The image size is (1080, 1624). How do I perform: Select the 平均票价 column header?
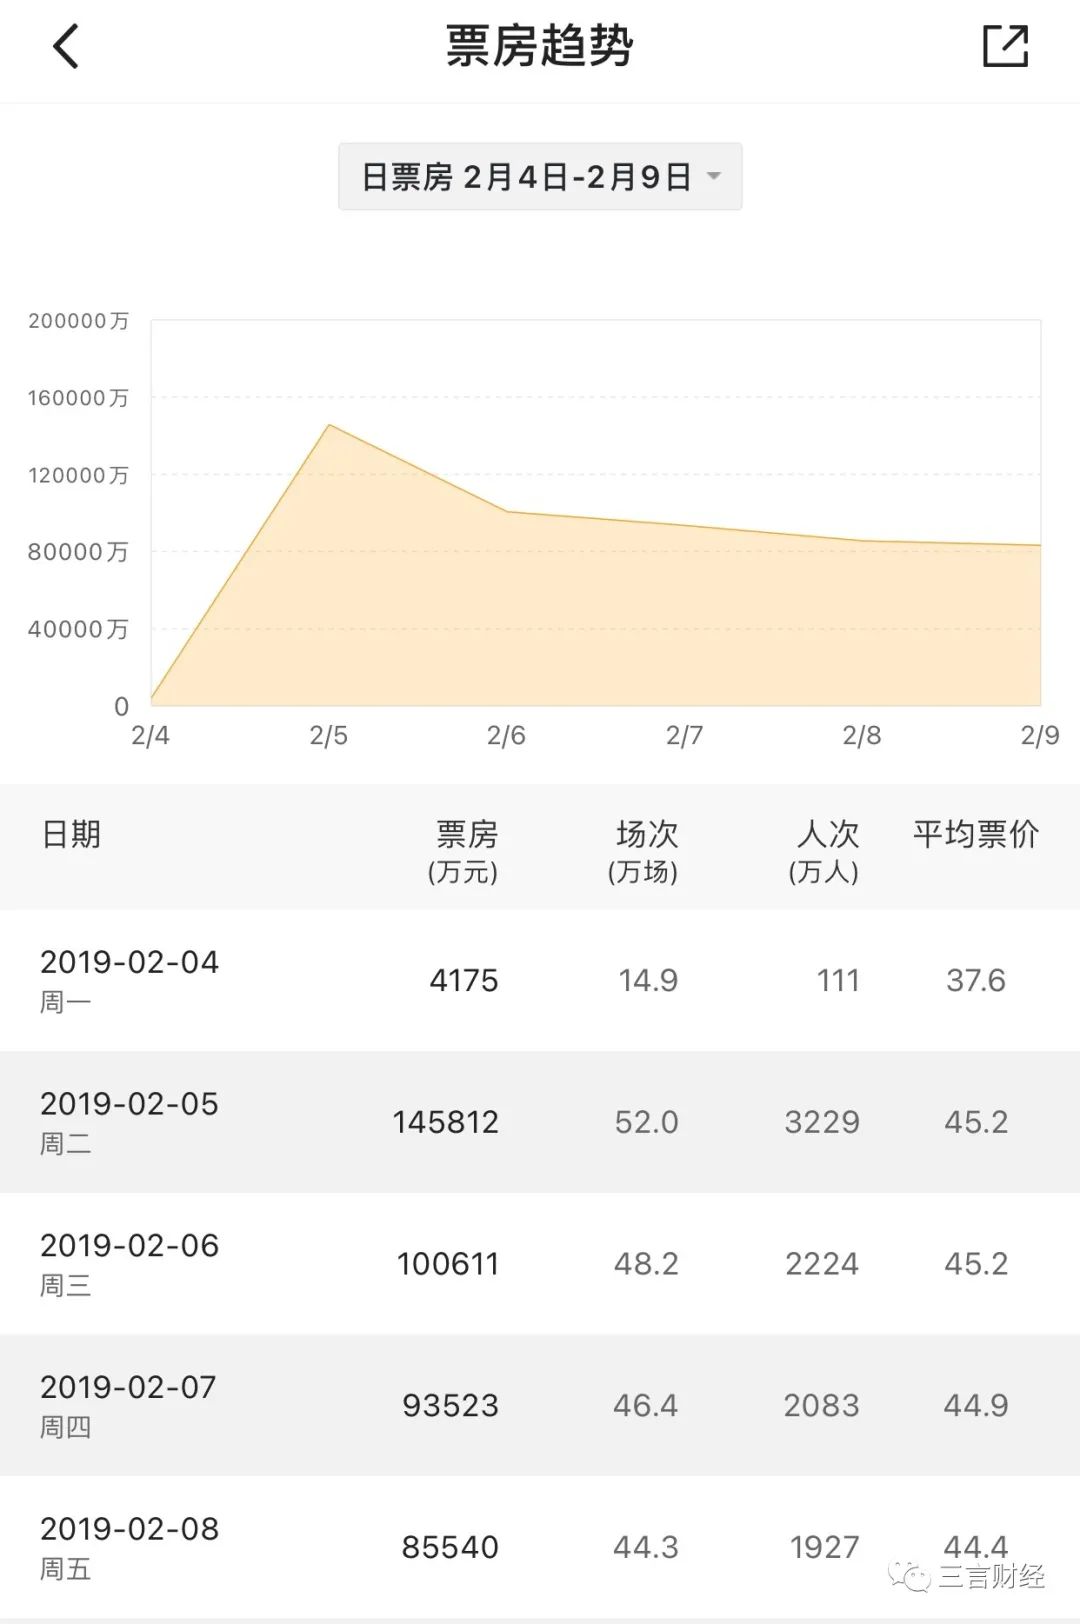click(975, 834)
